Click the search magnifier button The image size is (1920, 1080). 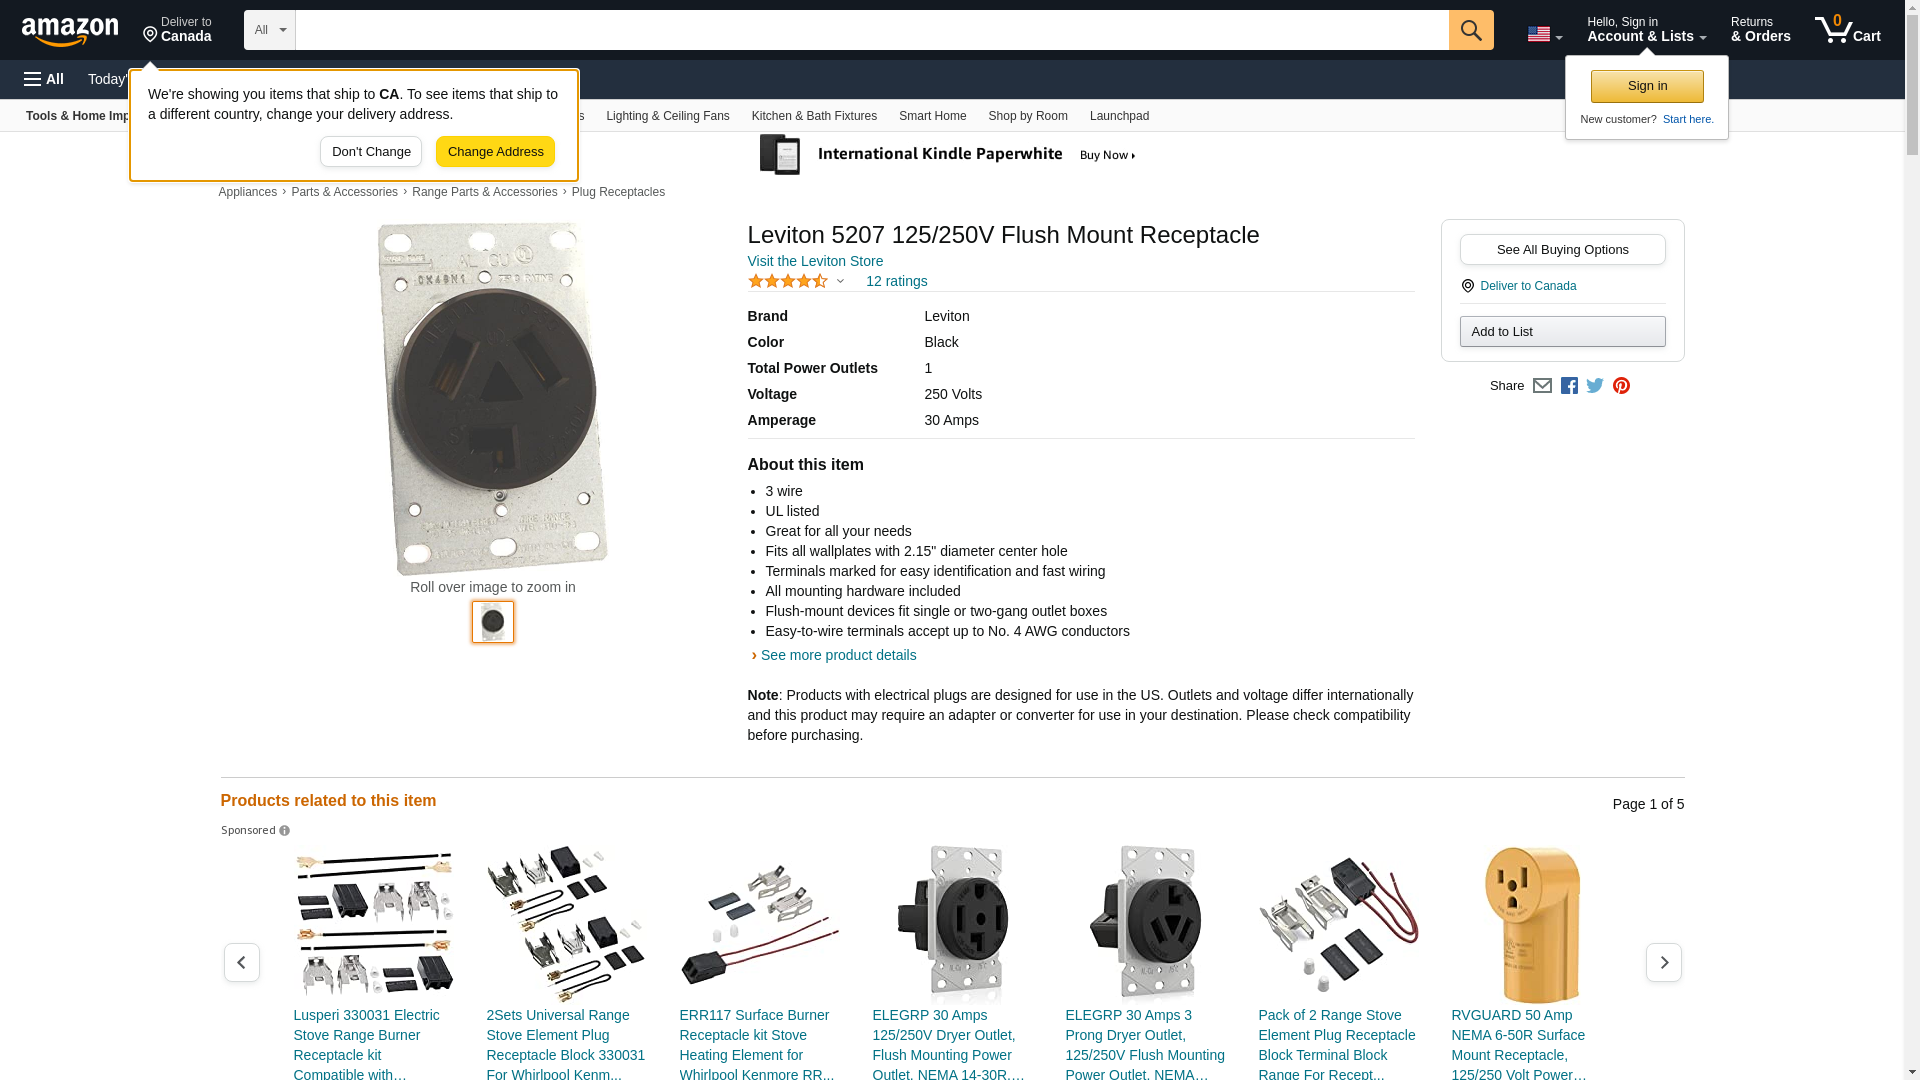tap(1471, 30)
